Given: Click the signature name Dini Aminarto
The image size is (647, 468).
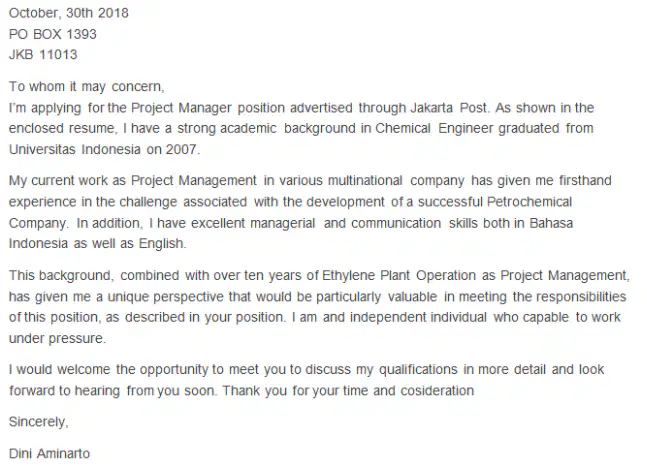Looking at the screenshot, I should (x=49, y=454).
